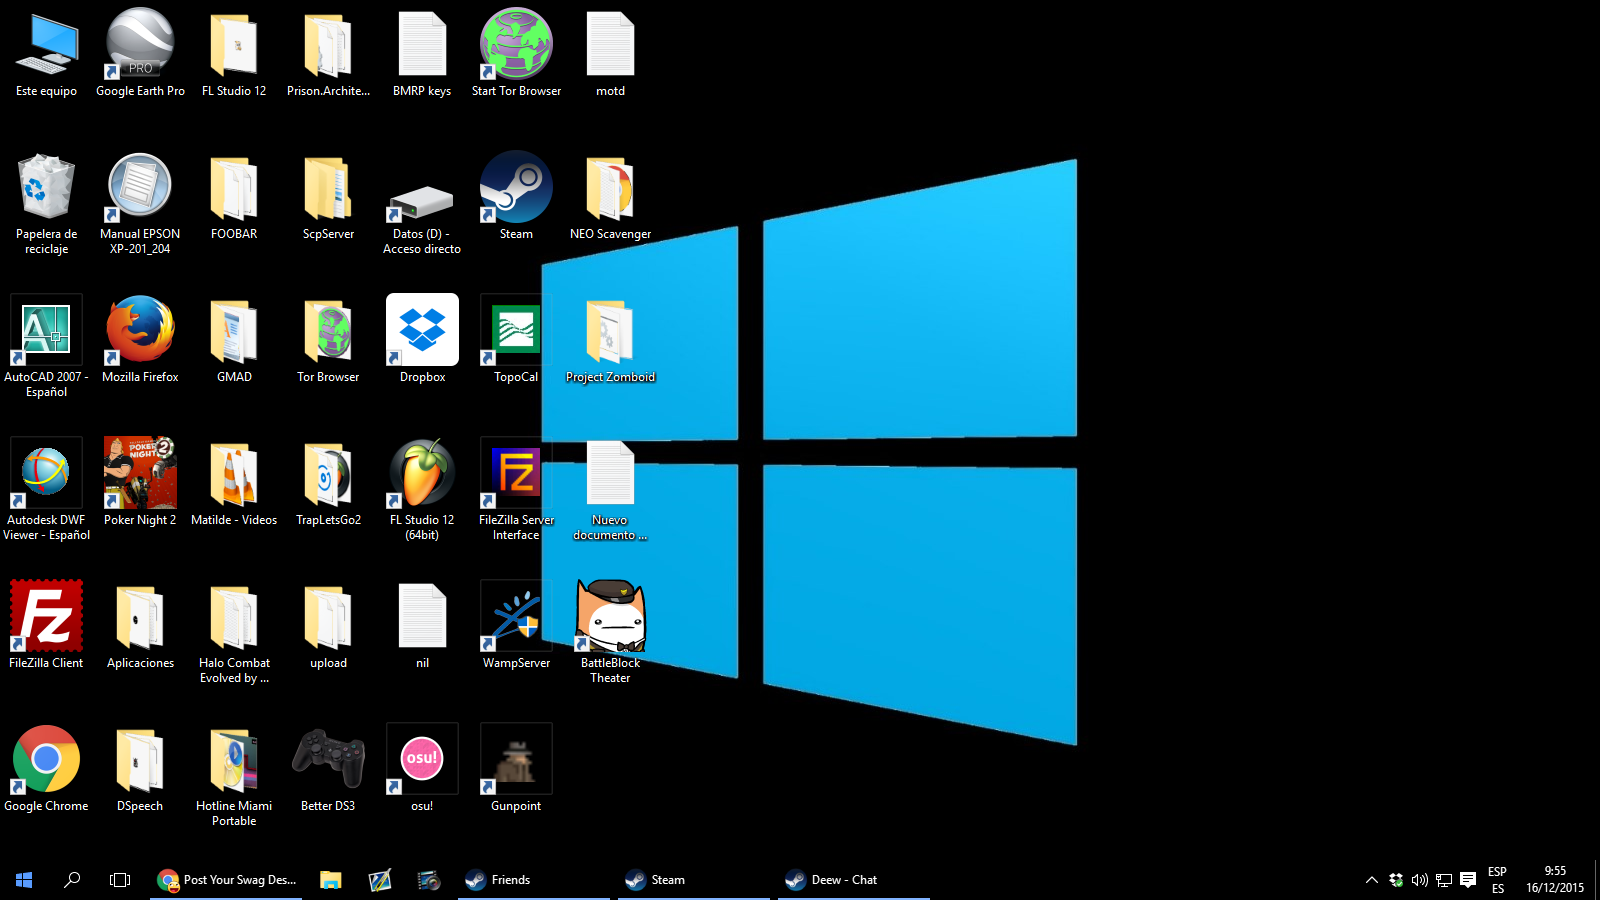Select the Halo Combat Evolved folder

(x=234, y=633)
